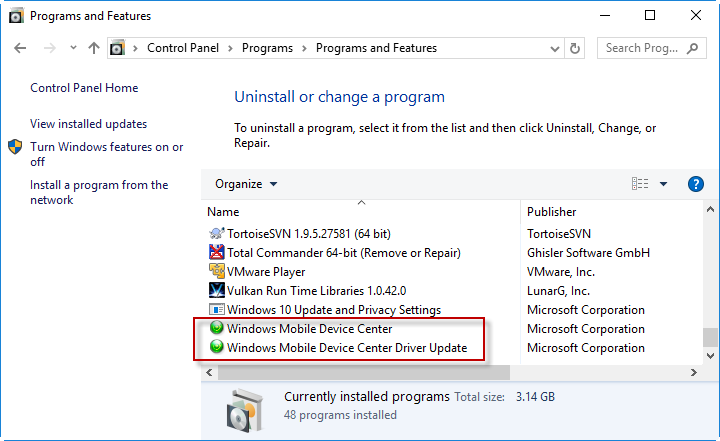Screen dimensions: 720x441
Task: Click the horizontal scrollbar right arrow
Action: tap(693, 373)
